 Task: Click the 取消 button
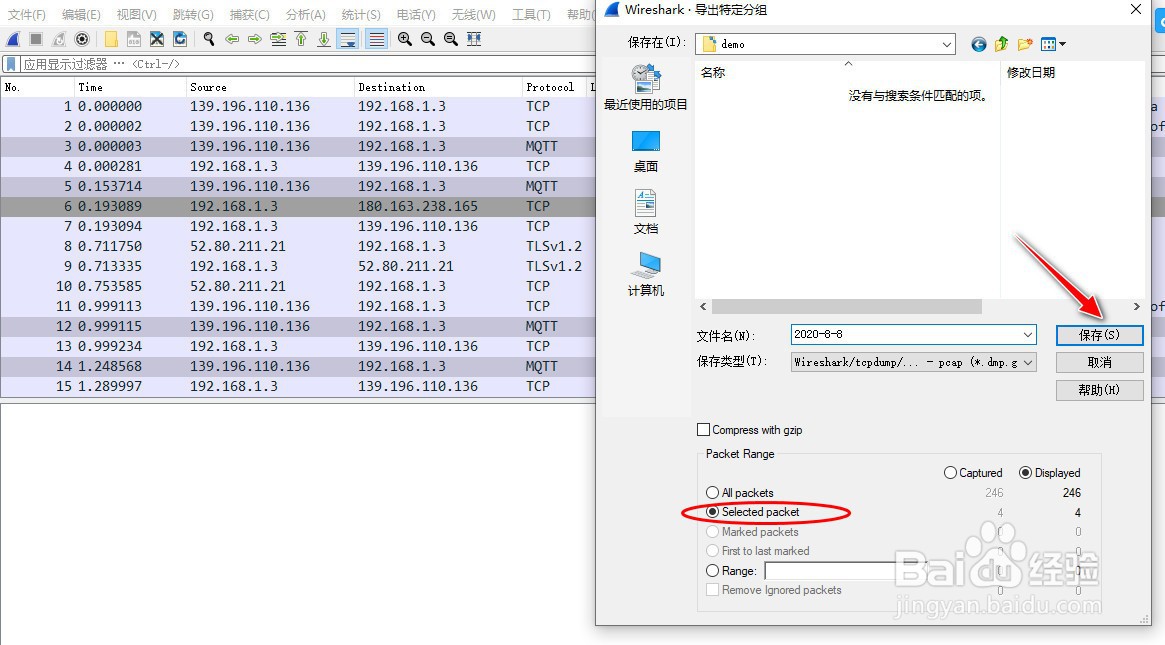click(1099, 362)
